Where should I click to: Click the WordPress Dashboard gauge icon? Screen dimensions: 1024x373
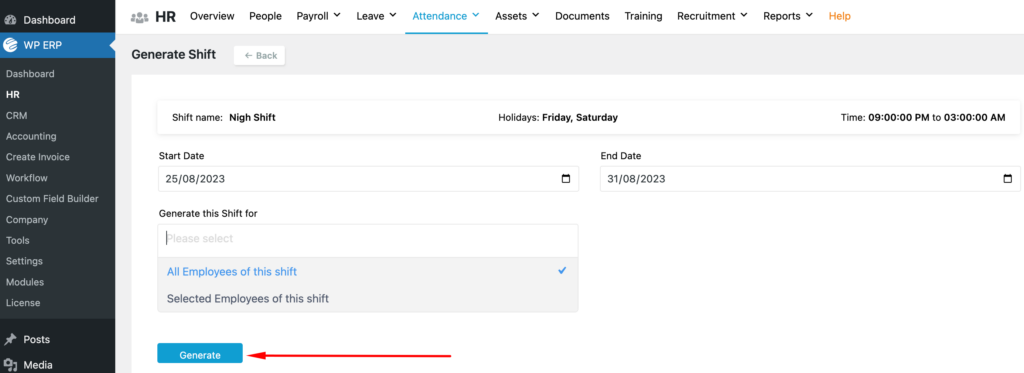coord(10,20)
